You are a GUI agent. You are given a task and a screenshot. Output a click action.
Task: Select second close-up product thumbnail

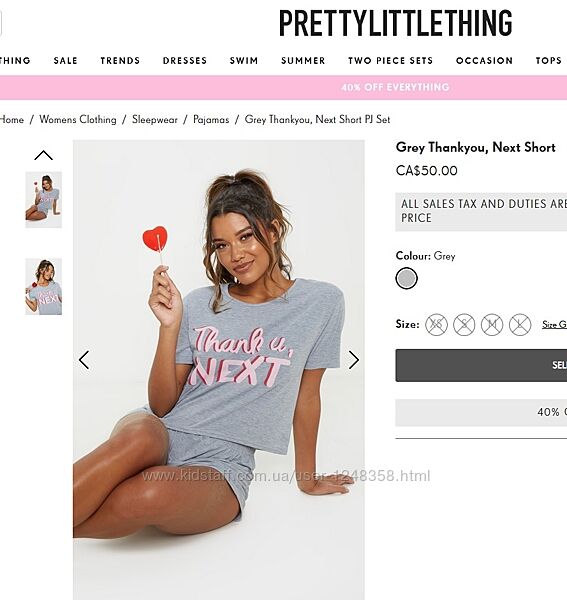(44, 287)
